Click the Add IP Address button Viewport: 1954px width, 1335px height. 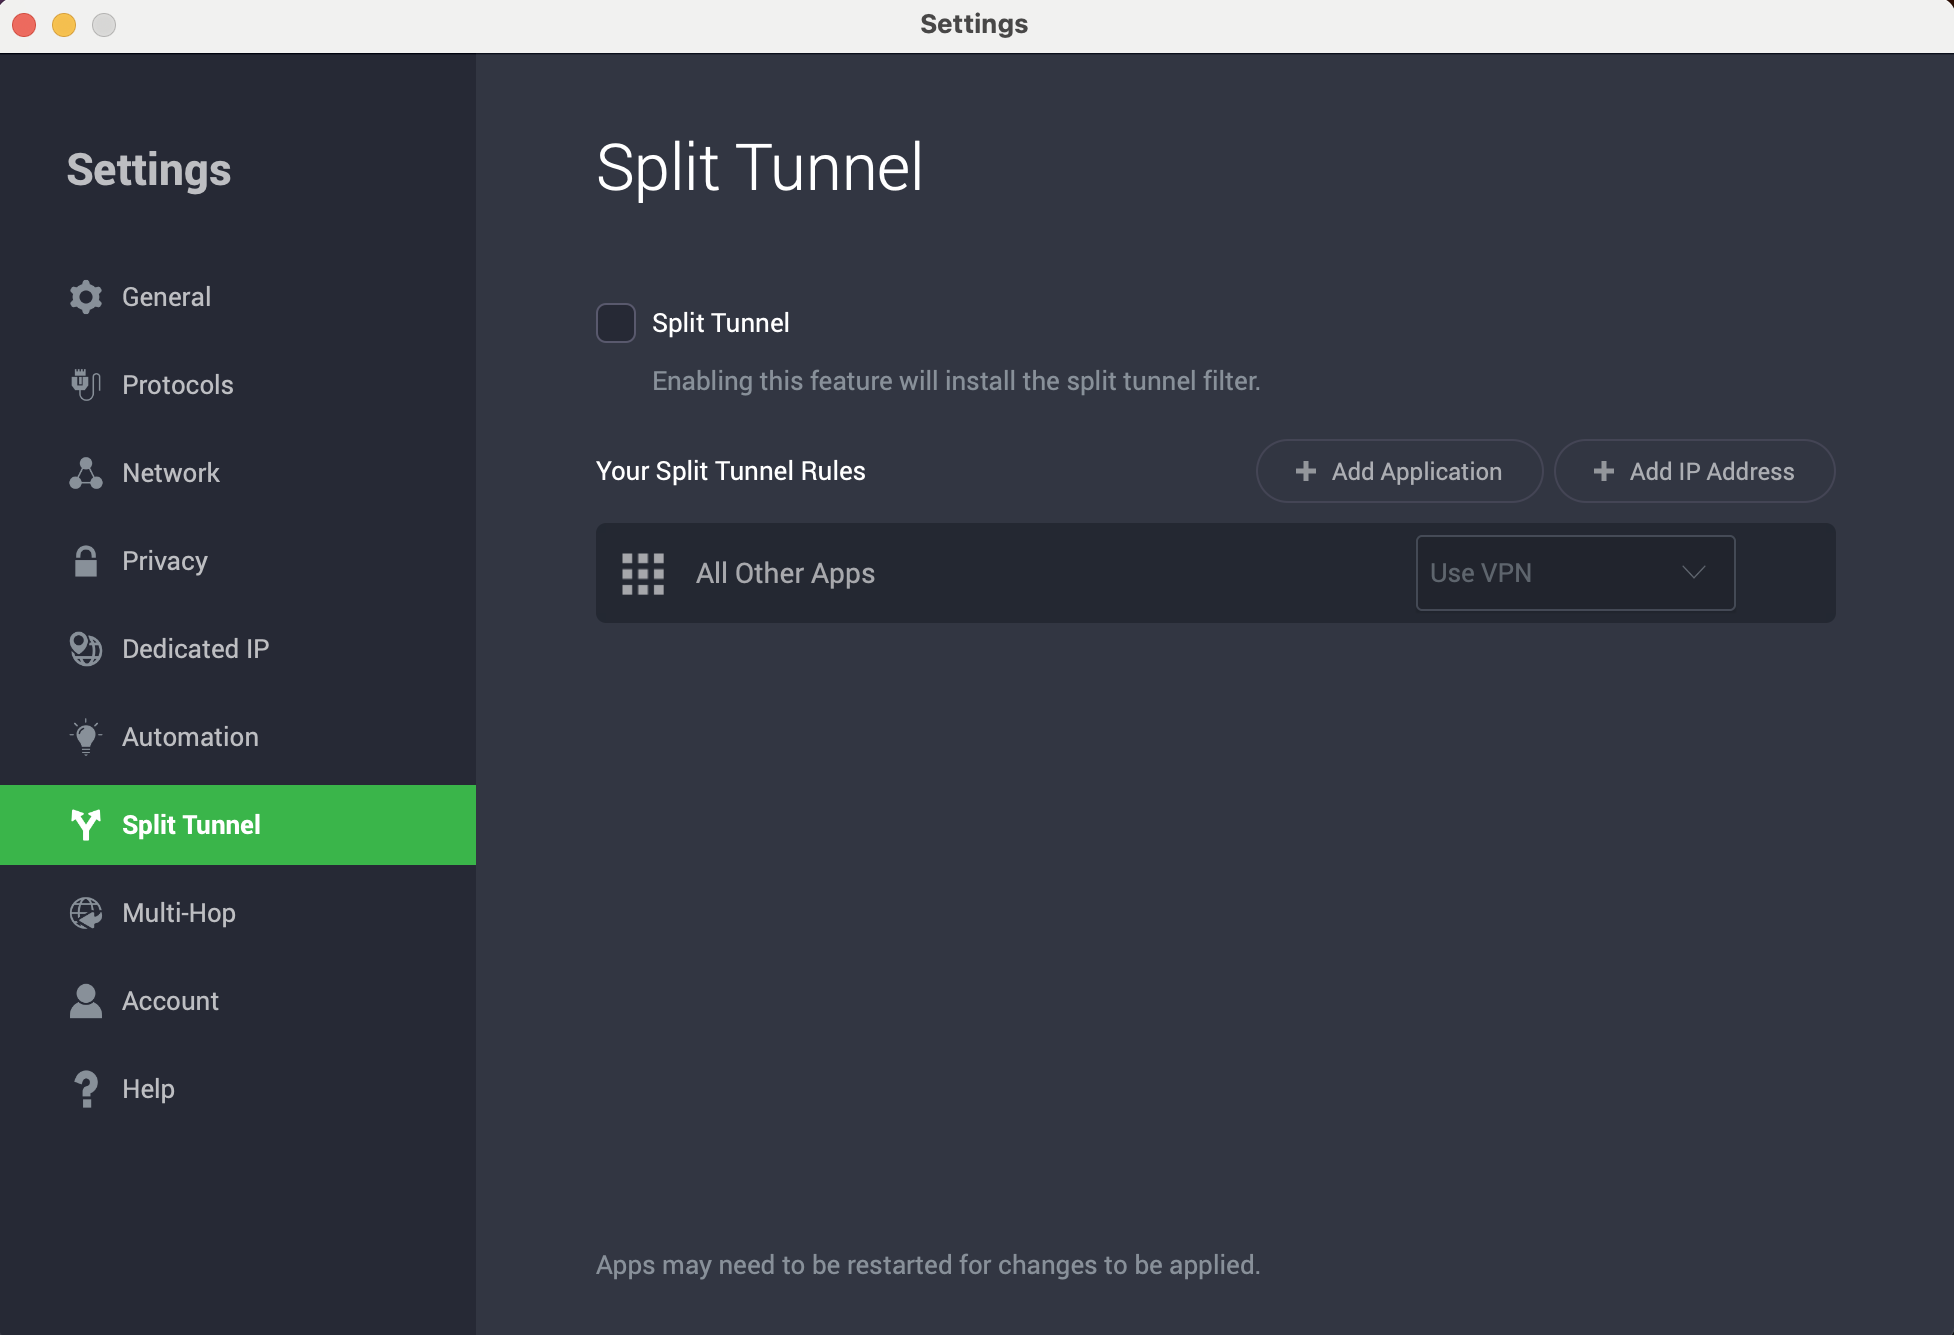coord(1693,471)
